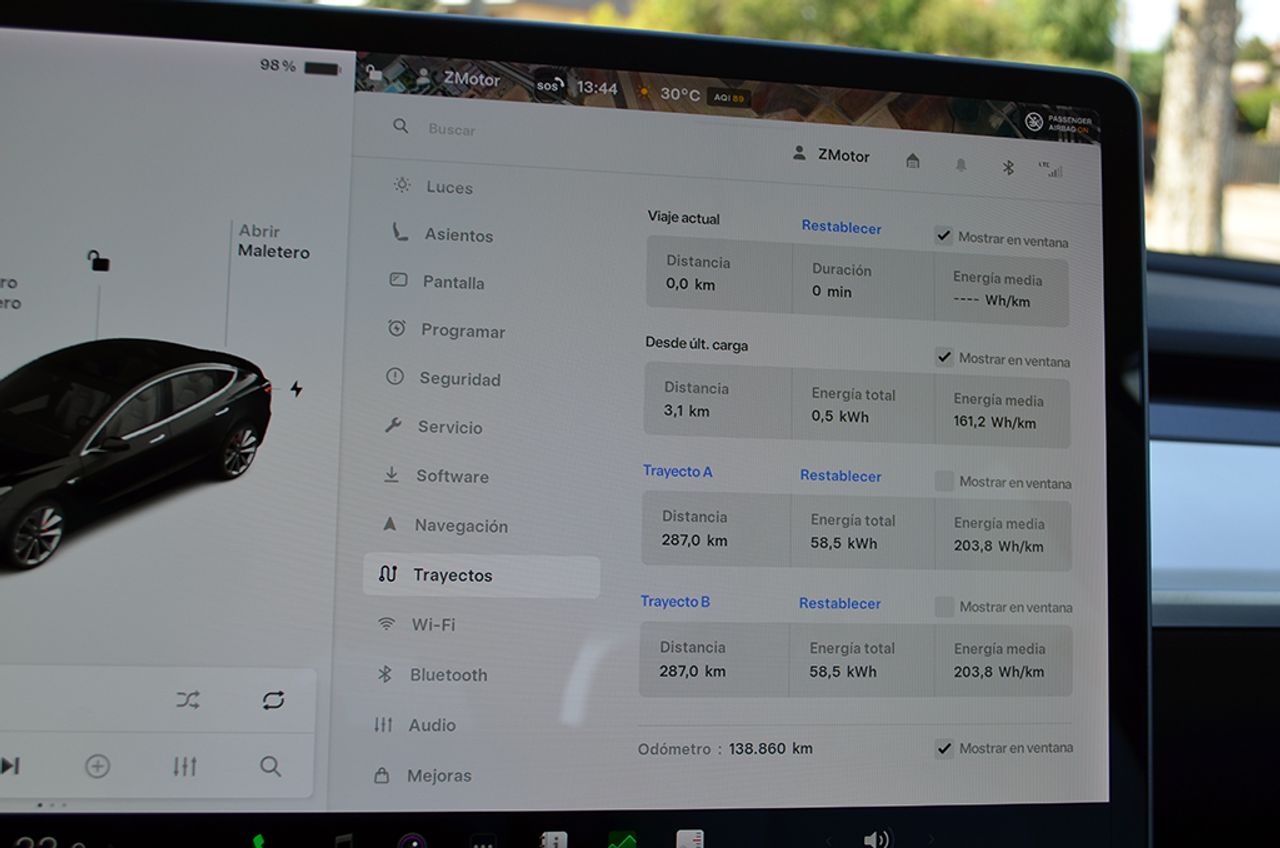Open the Bluetooth icon in header bar
Image resolution: width=1280 pixels, height=848 pixels.
pos(1008,167)
